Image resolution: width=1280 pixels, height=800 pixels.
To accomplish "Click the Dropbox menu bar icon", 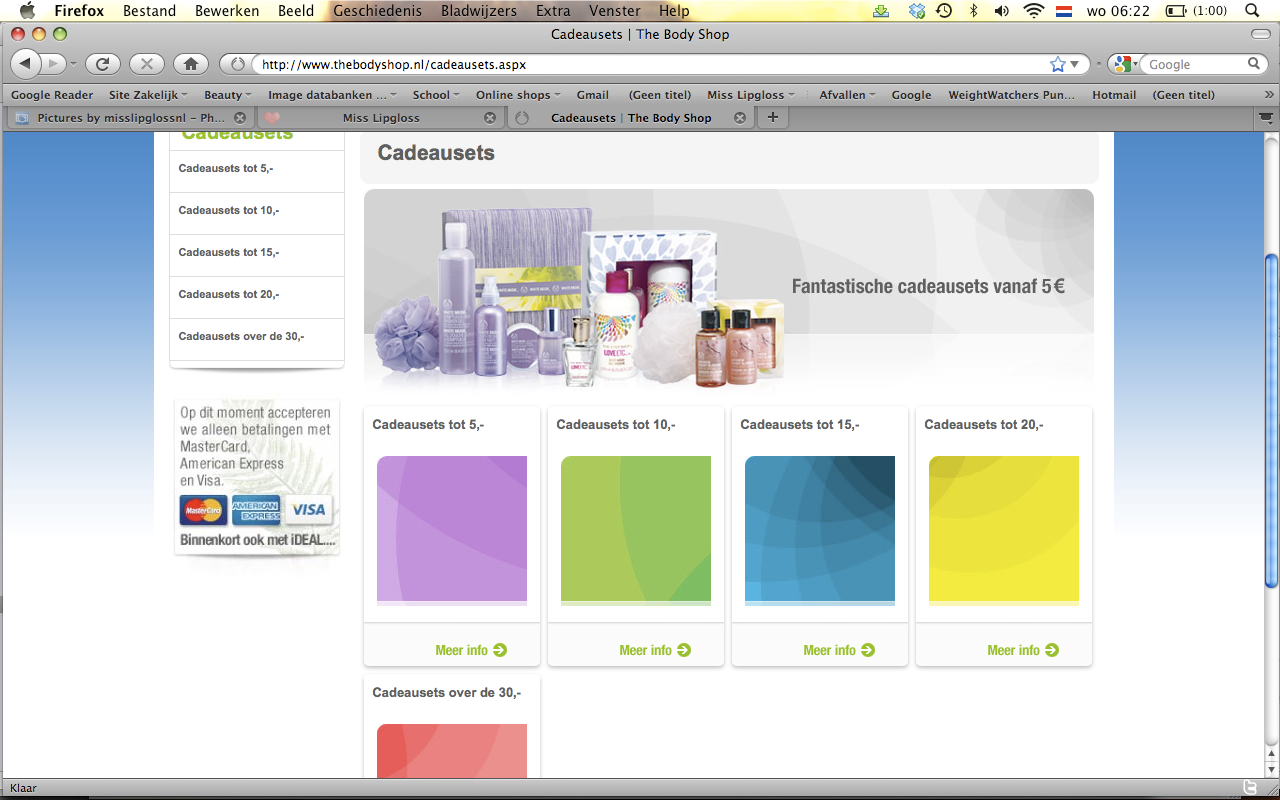I will pyautogui.click(x=917, y=11).
